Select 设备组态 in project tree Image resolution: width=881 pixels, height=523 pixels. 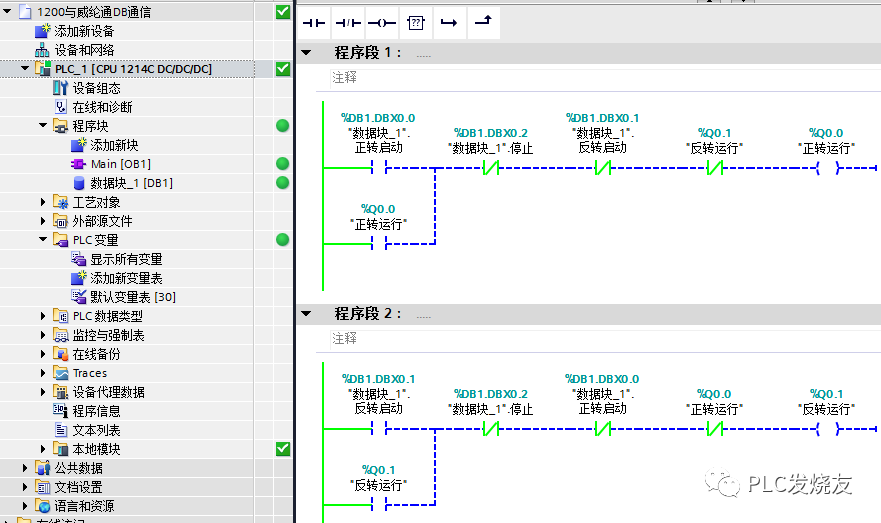point(97,88)
